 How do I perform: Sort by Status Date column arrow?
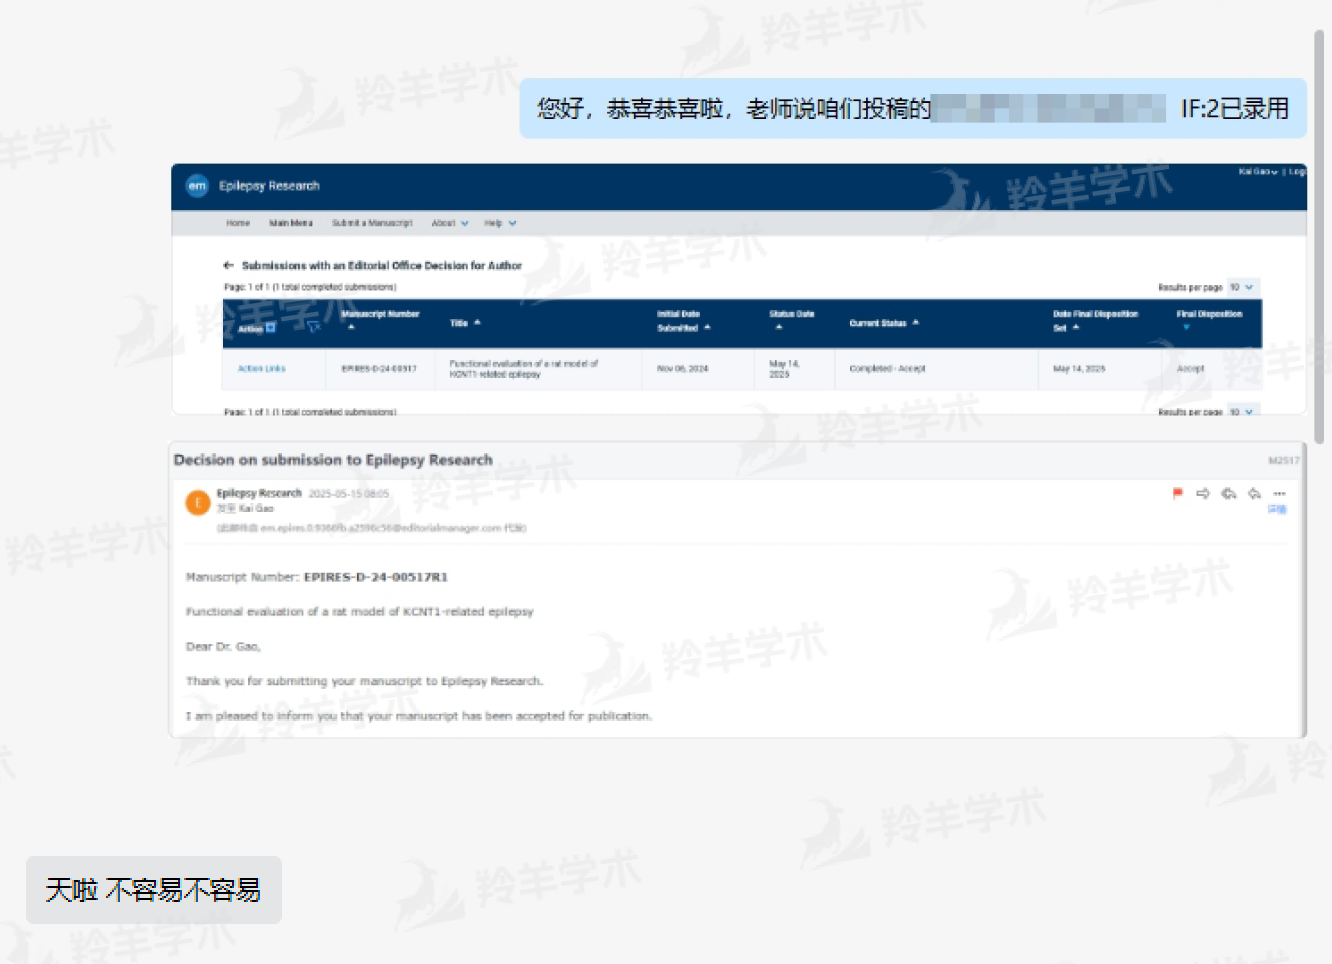click(x=779, y=327)
